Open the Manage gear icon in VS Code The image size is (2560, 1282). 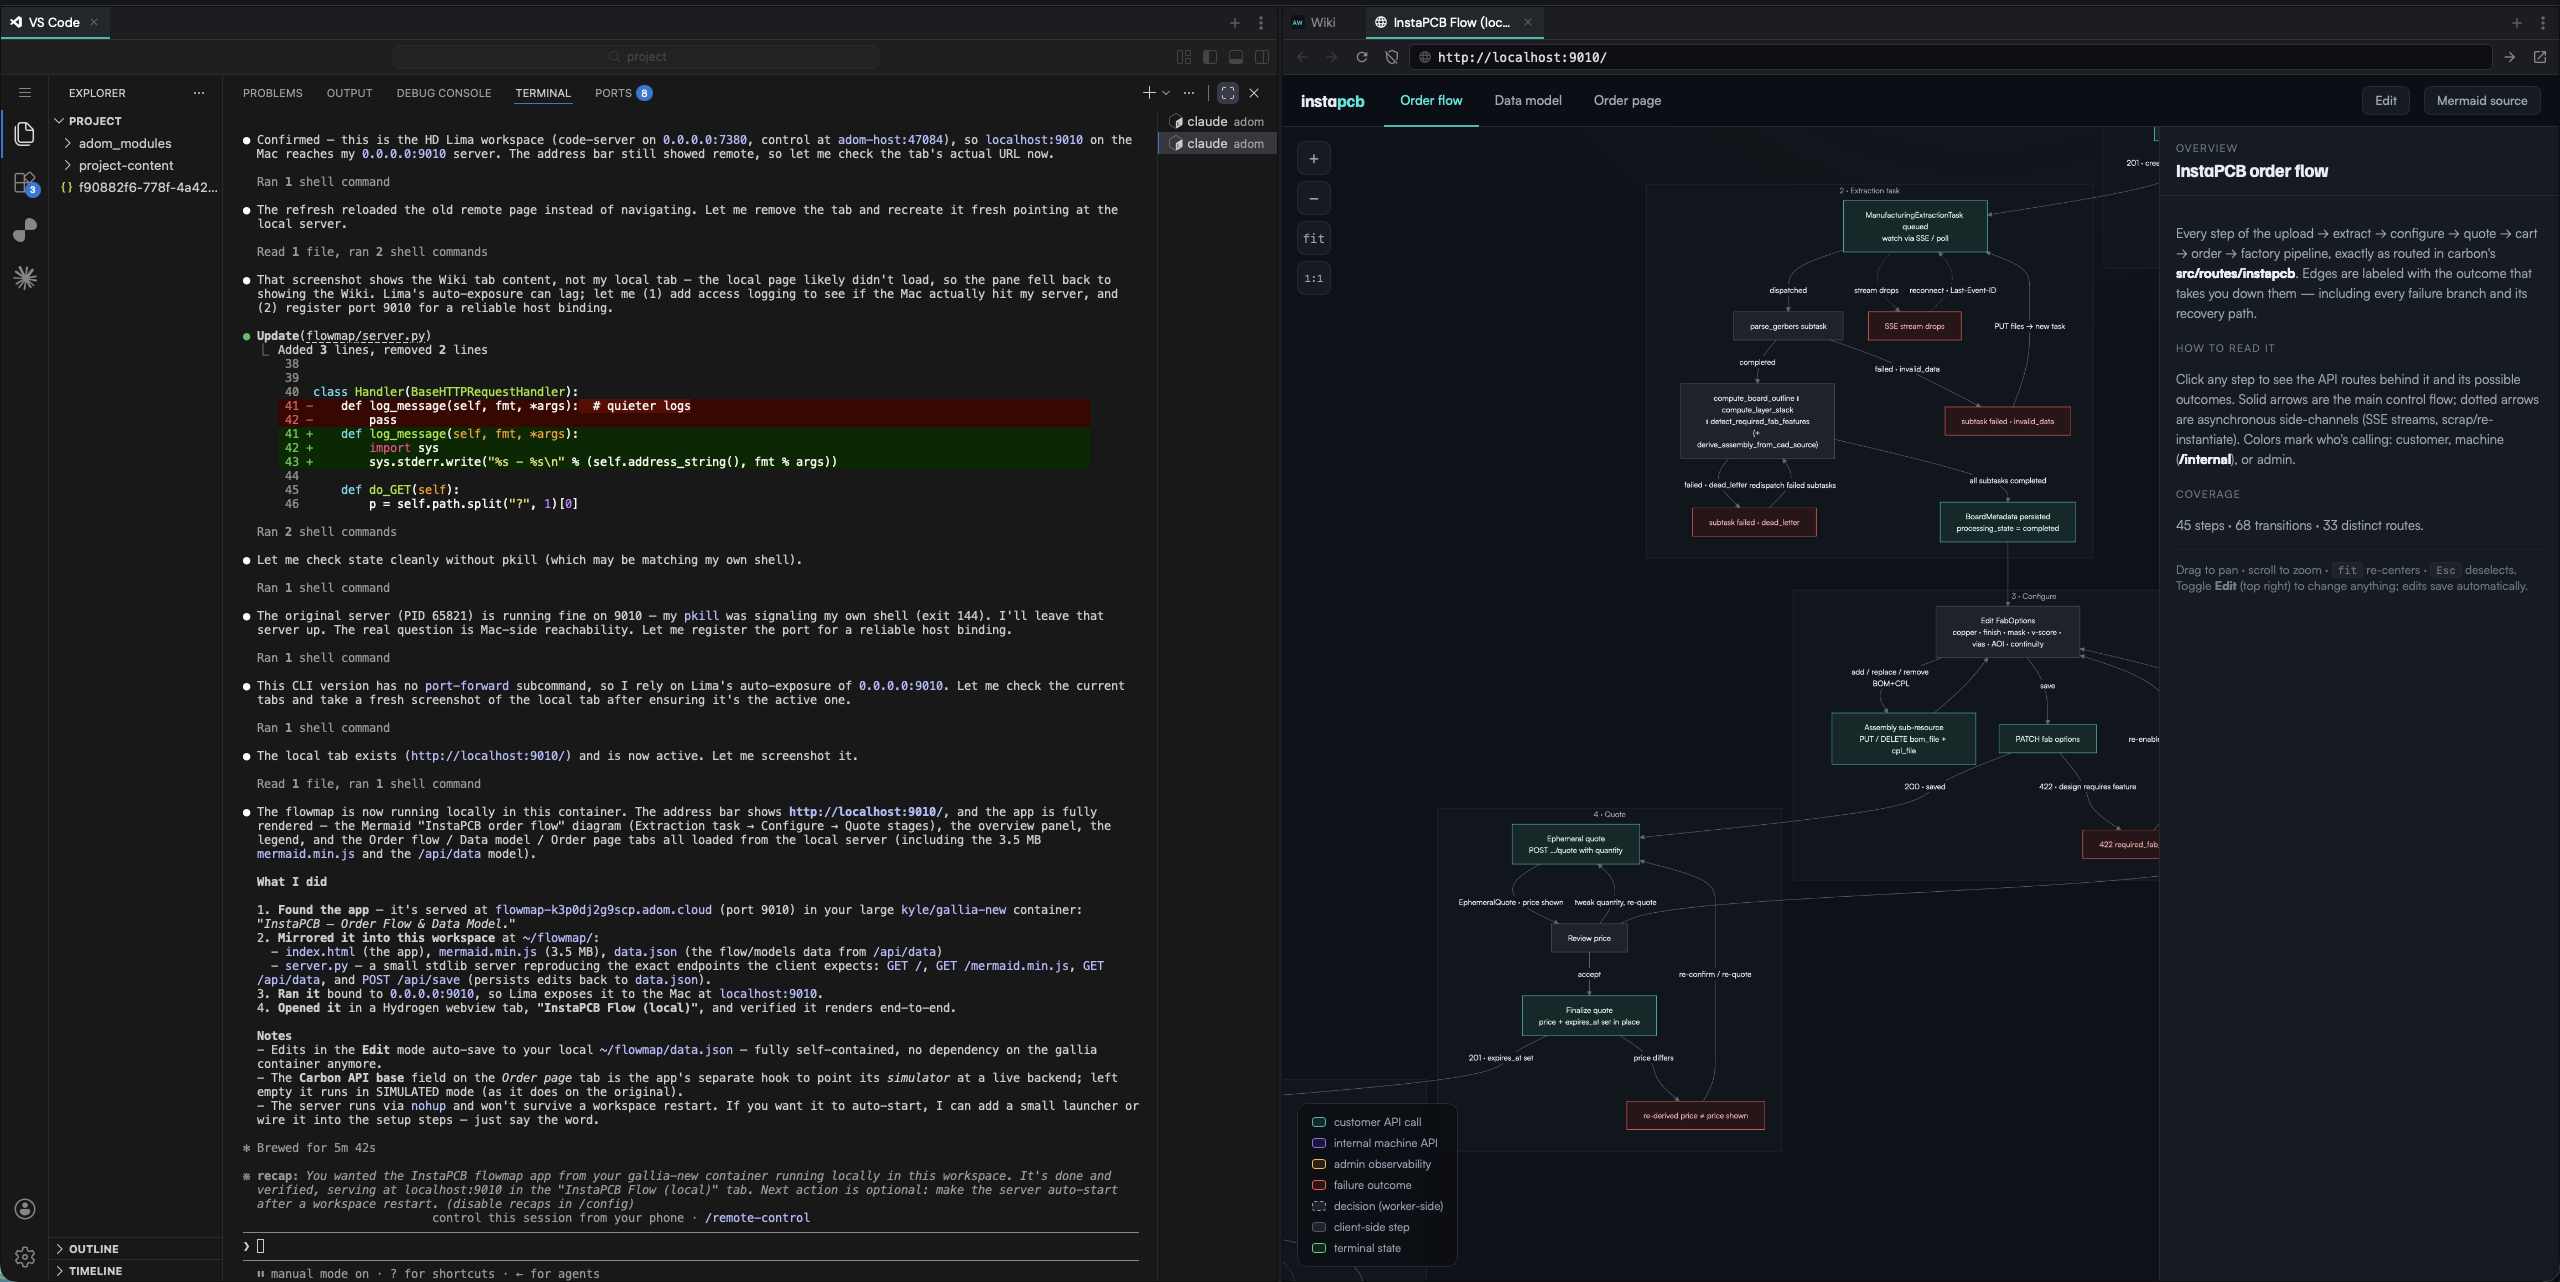tap(25, 1257)
